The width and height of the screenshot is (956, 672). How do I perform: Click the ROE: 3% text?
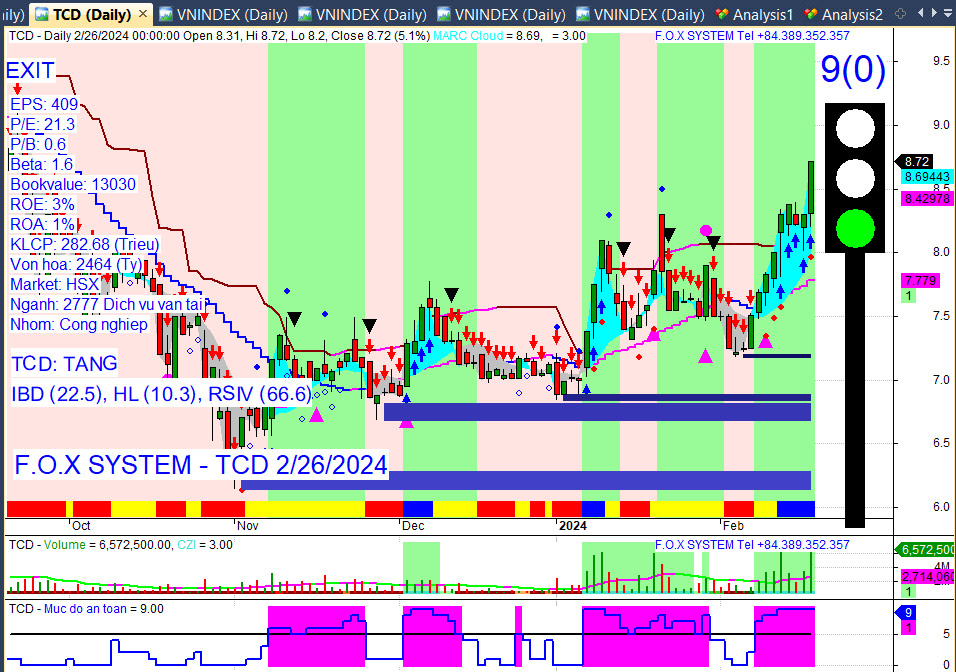point(42,204)
